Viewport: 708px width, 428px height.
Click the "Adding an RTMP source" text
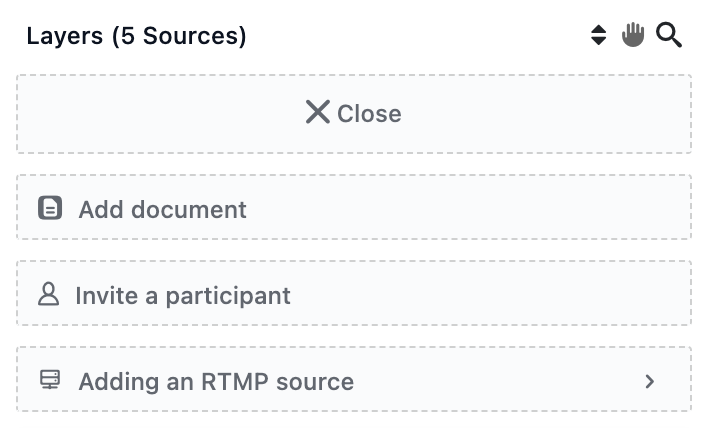point(216,382)
